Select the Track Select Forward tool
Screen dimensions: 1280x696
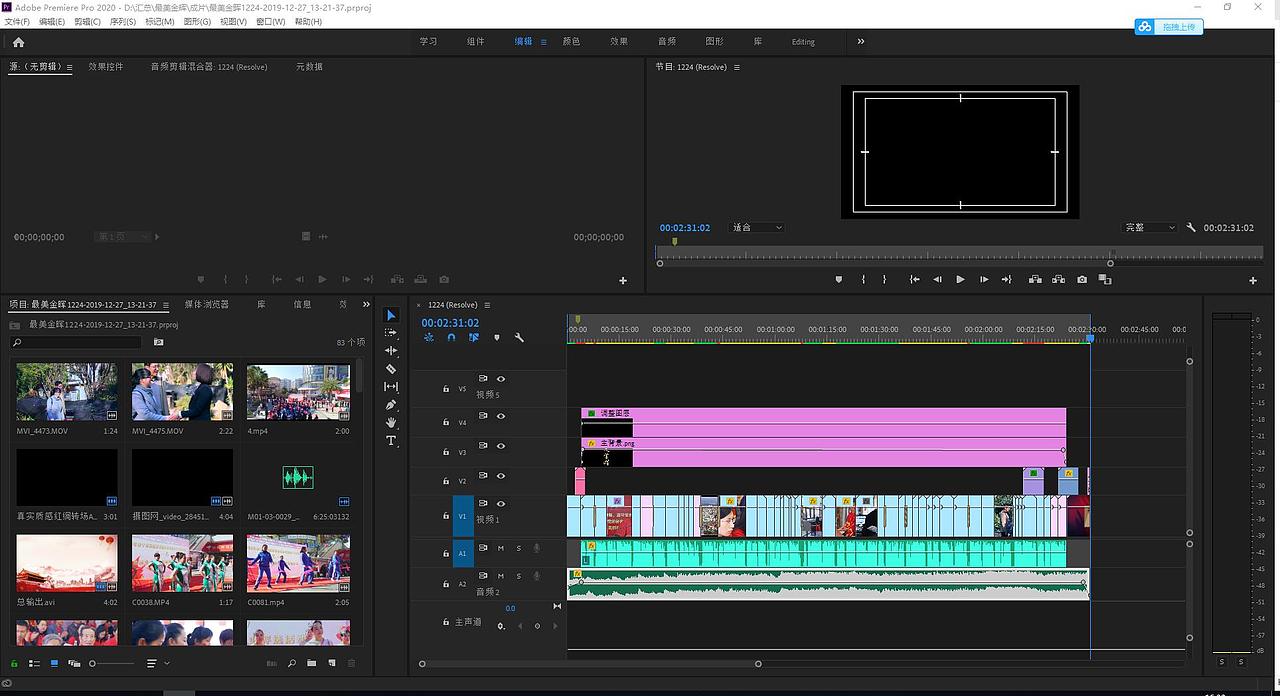pos(391,333)
